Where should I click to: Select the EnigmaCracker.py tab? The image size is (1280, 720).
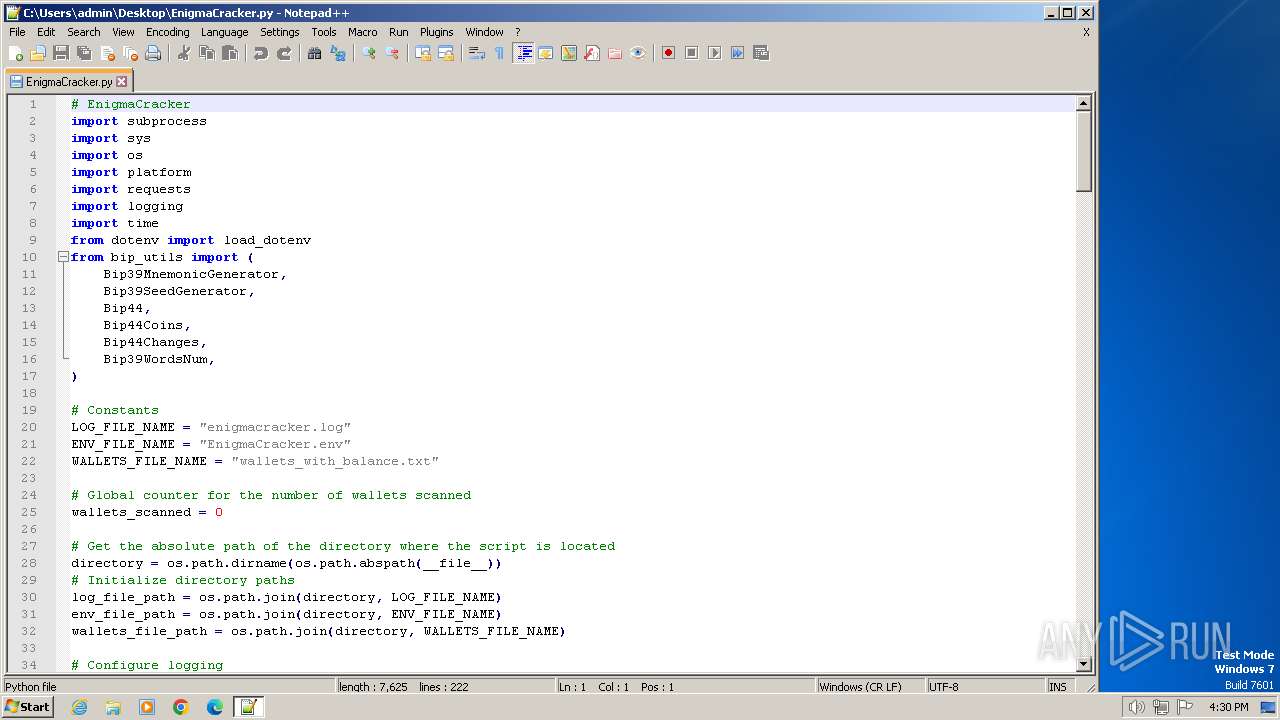tap(68, 82)
